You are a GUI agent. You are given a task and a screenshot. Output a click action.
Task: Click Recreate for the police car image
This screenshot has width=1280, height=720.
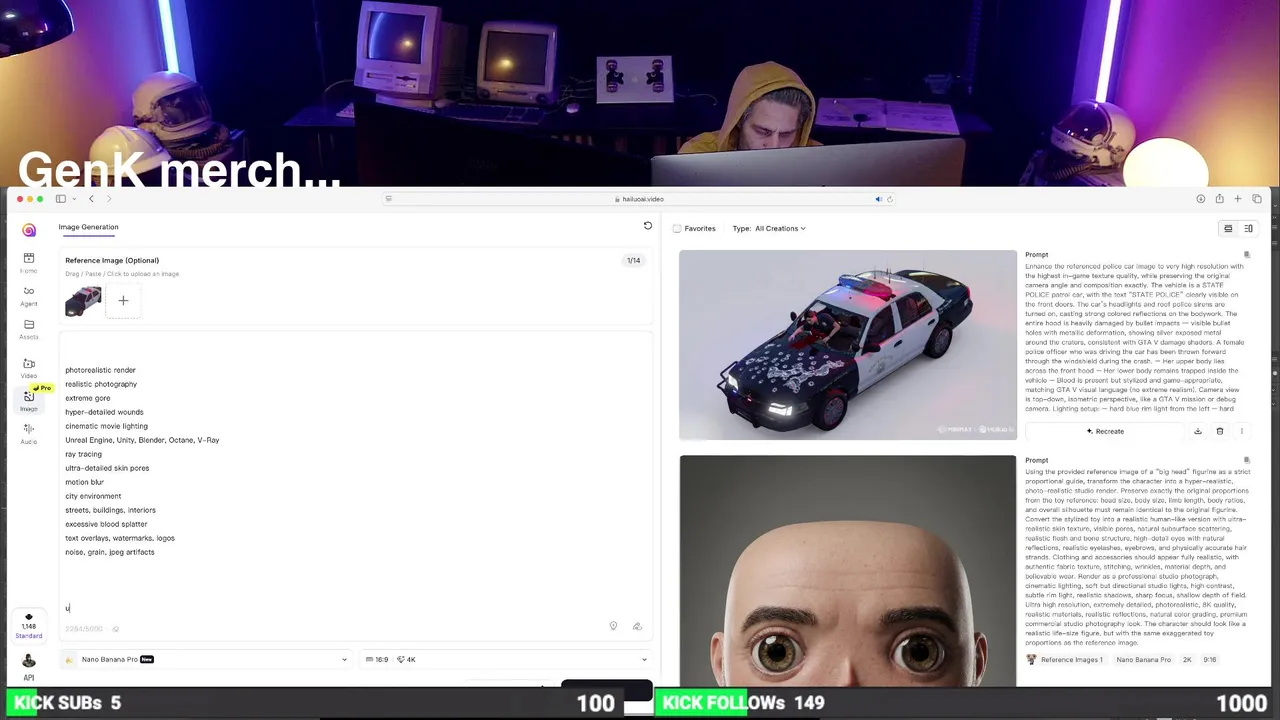click(x=1105, y=431)
